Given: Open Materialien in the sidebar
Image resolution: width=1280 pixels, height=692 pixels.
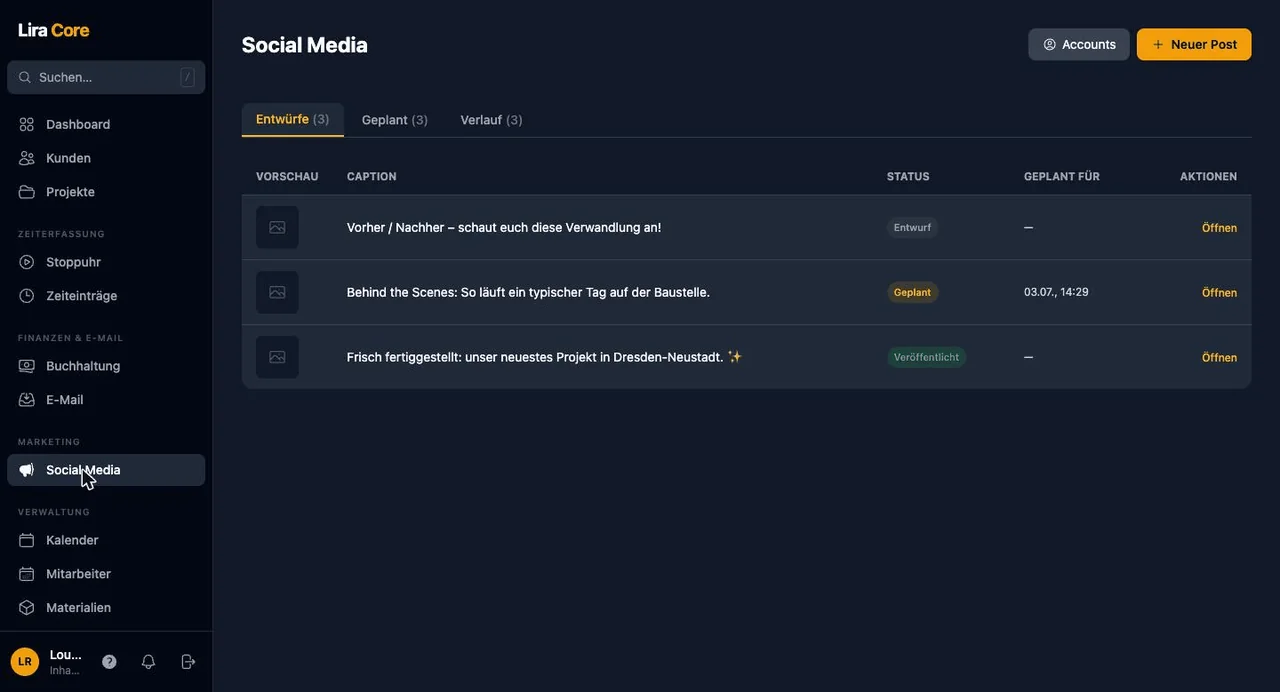Looking at the screenshot, I should 106,608.
